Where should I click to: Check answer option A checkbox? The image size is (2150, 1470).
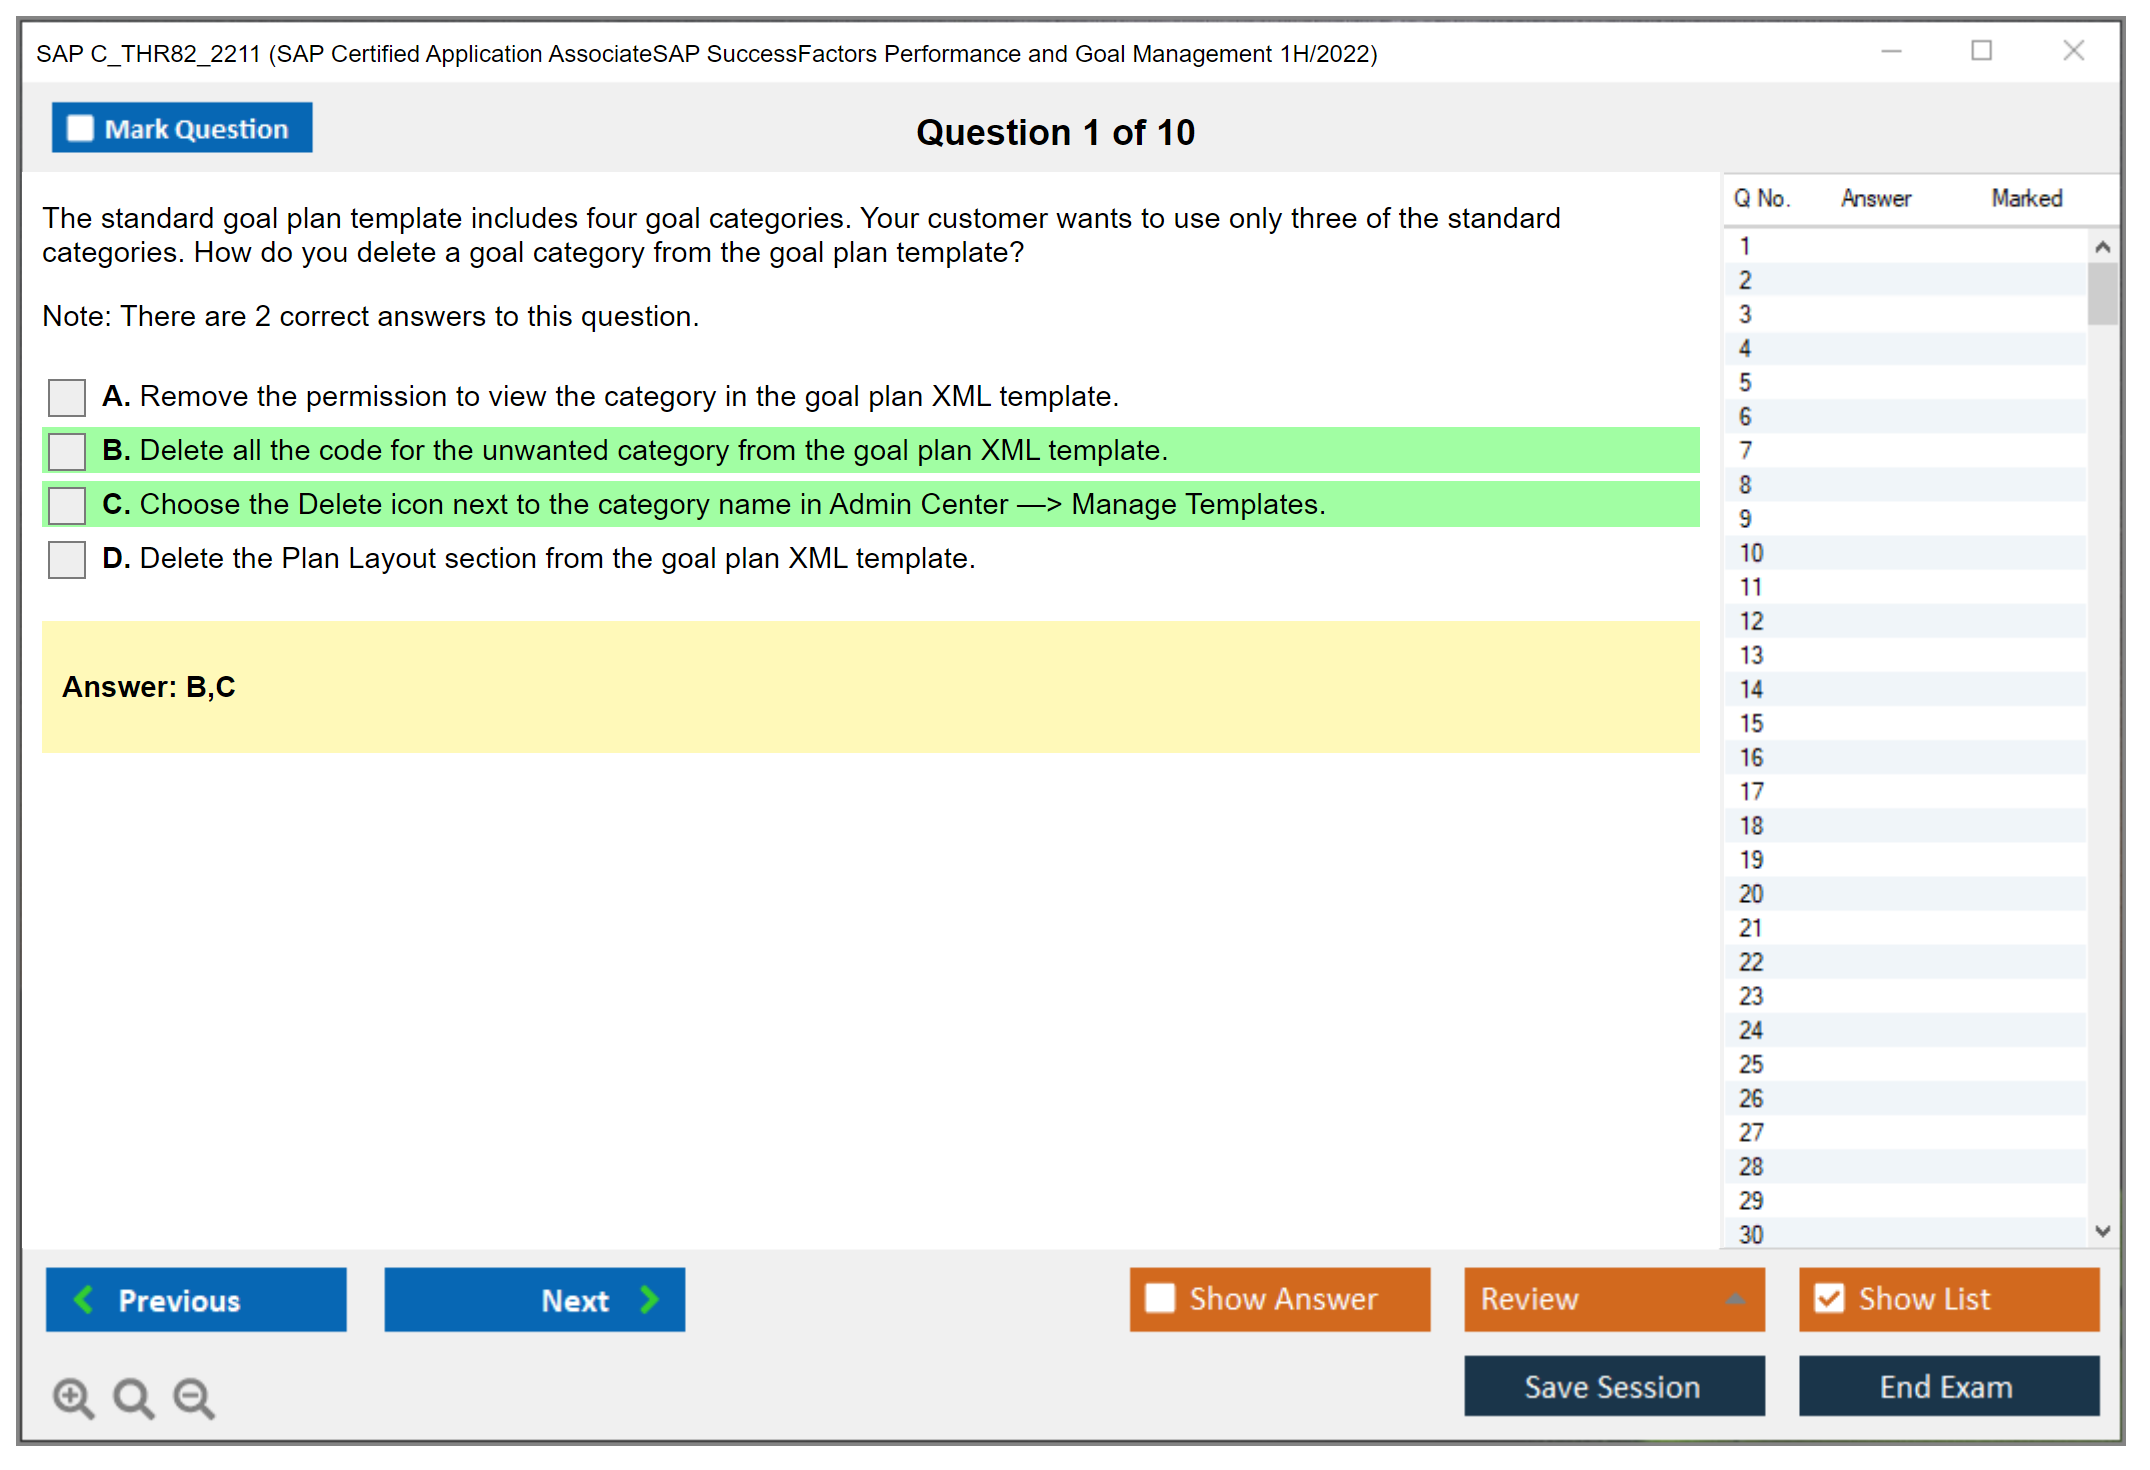coord(67,397)
